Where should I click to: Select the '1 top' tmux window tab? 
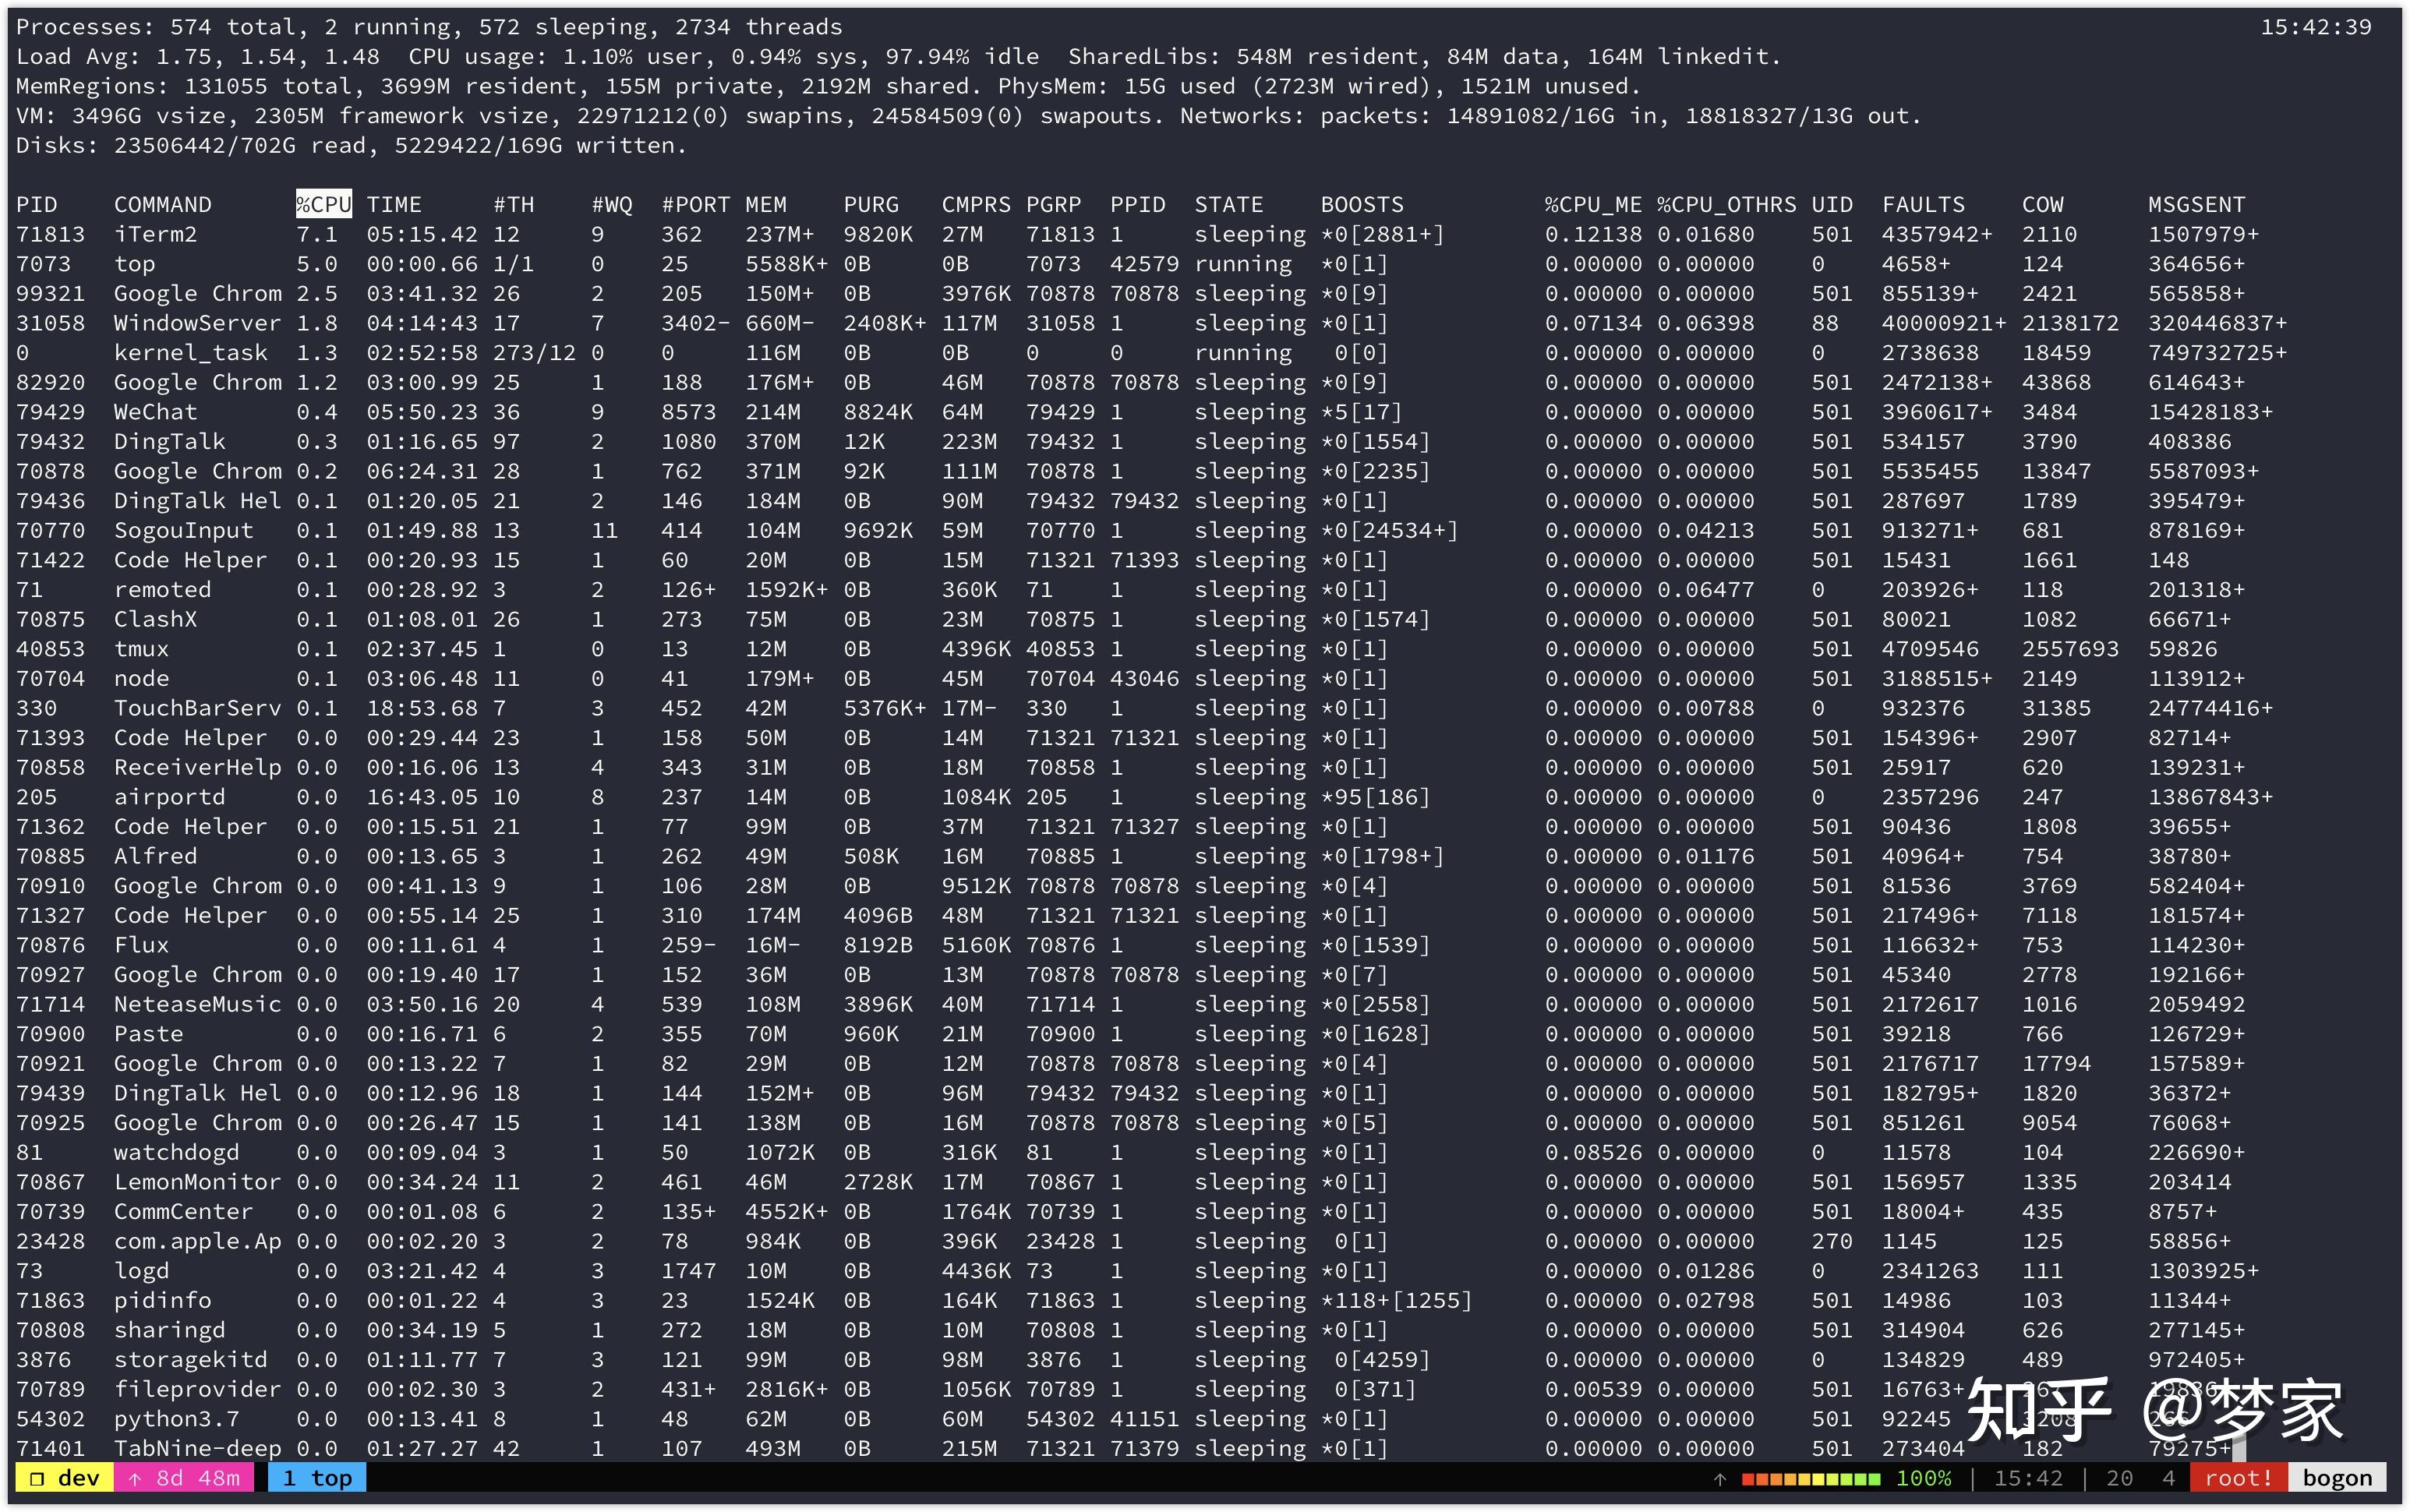click(x=316, y=1478)
